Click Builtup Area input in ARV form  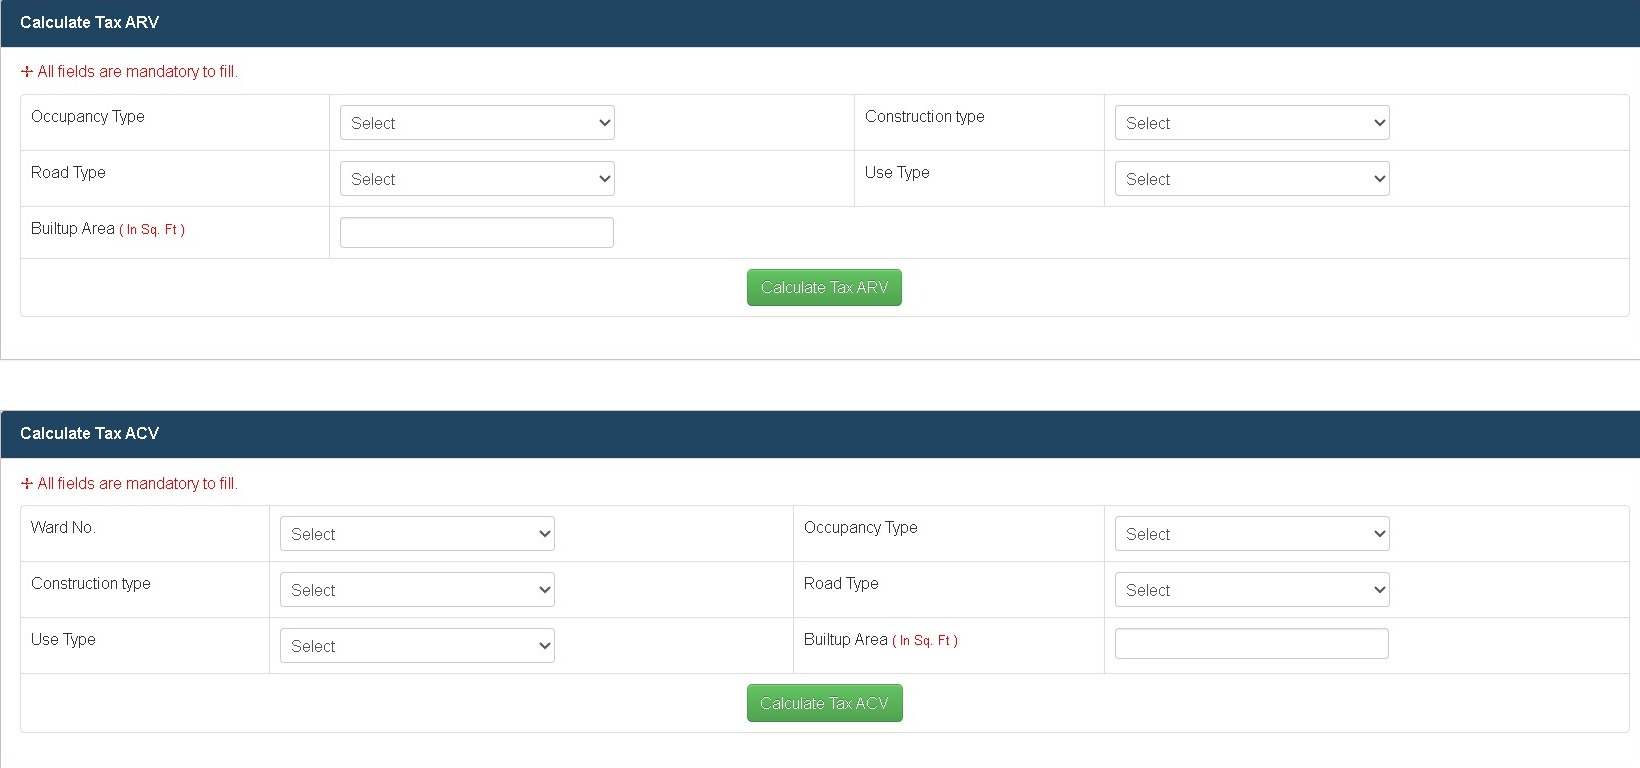coord(477,232)
